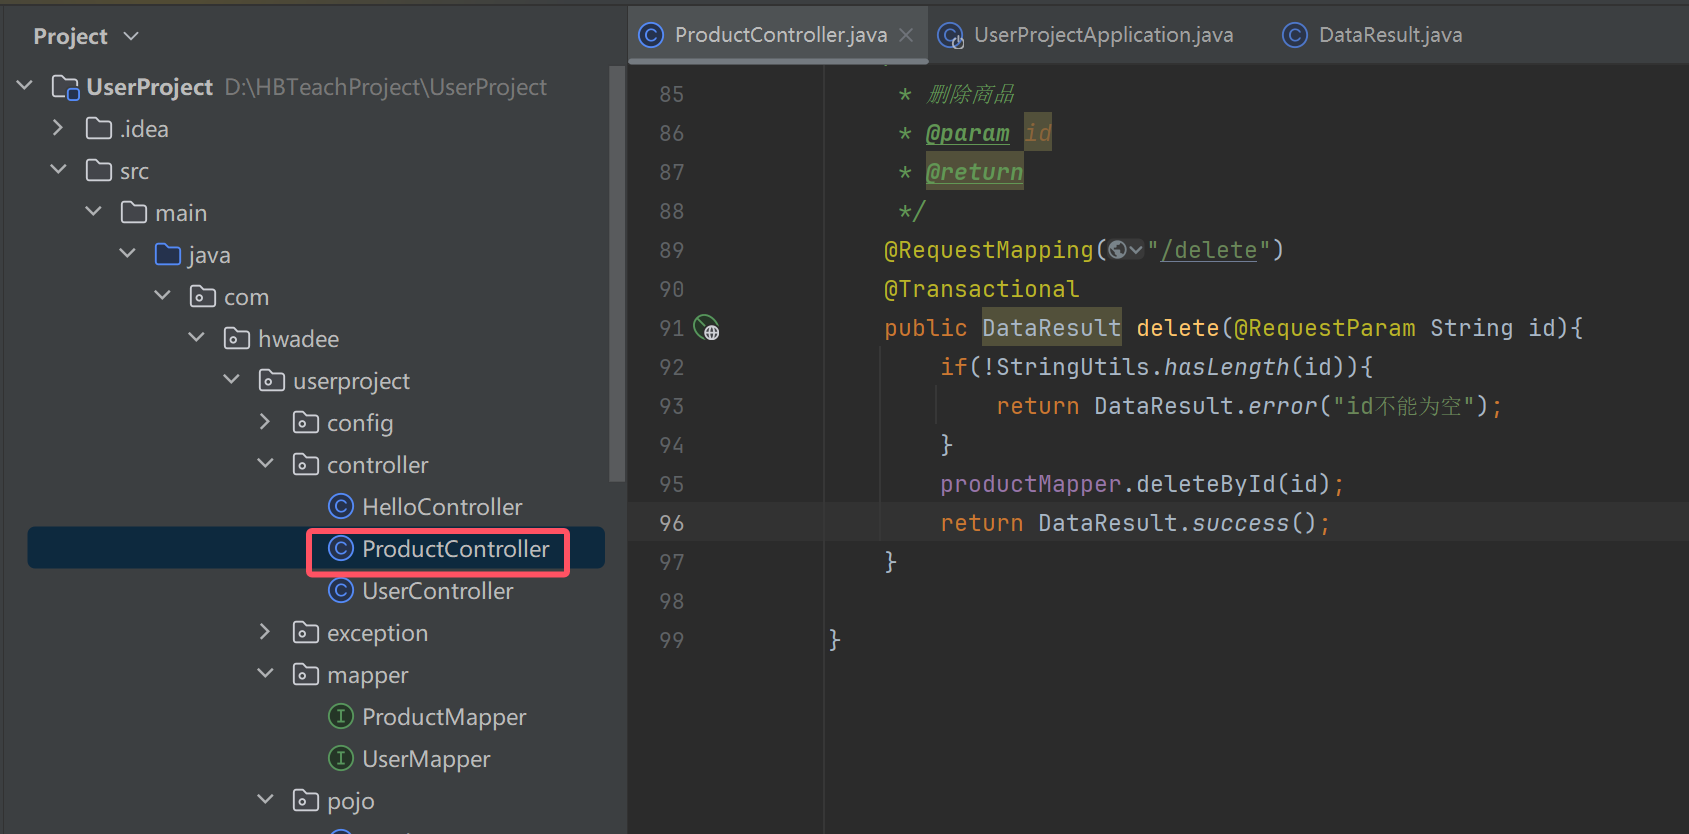
Task: Collapse the java source folder
Action: click(x=127, y=254)
